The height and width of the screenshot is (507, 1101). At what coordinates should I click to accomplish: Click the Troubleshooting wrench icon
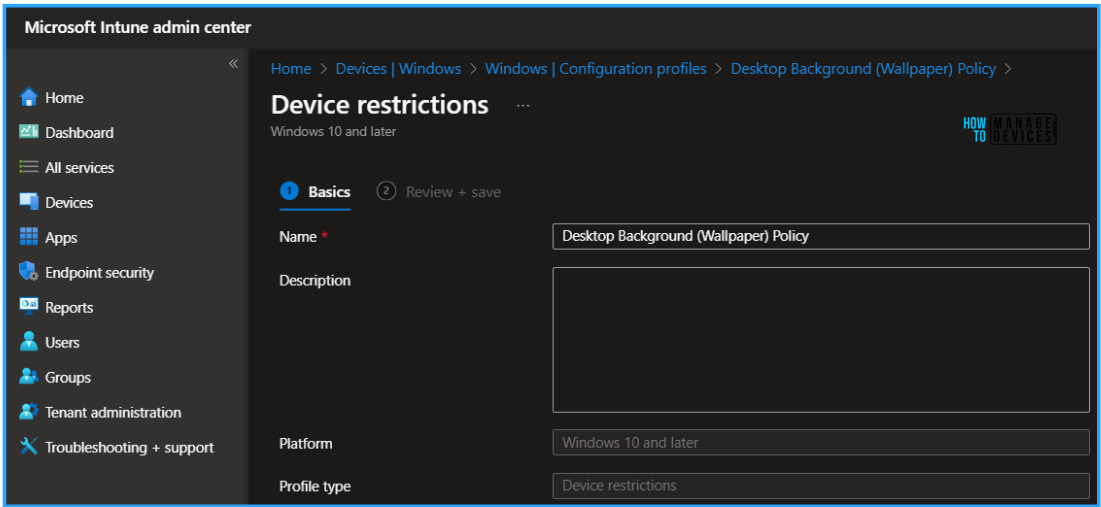coord(29,447)
